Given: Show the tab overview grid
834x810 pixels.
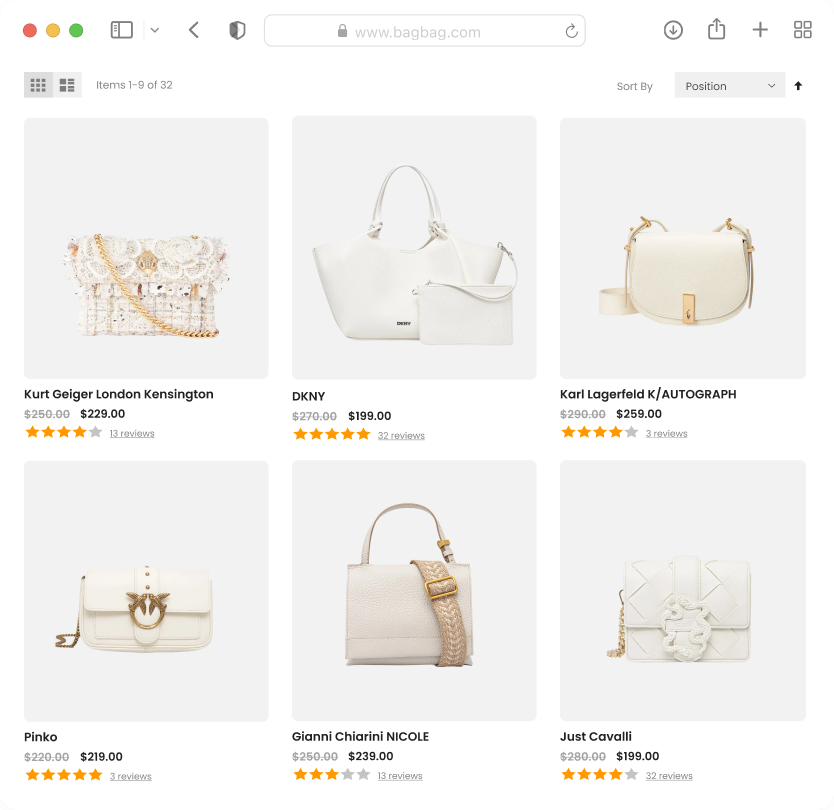Looking at the screenshot, I should pos(802,30).
